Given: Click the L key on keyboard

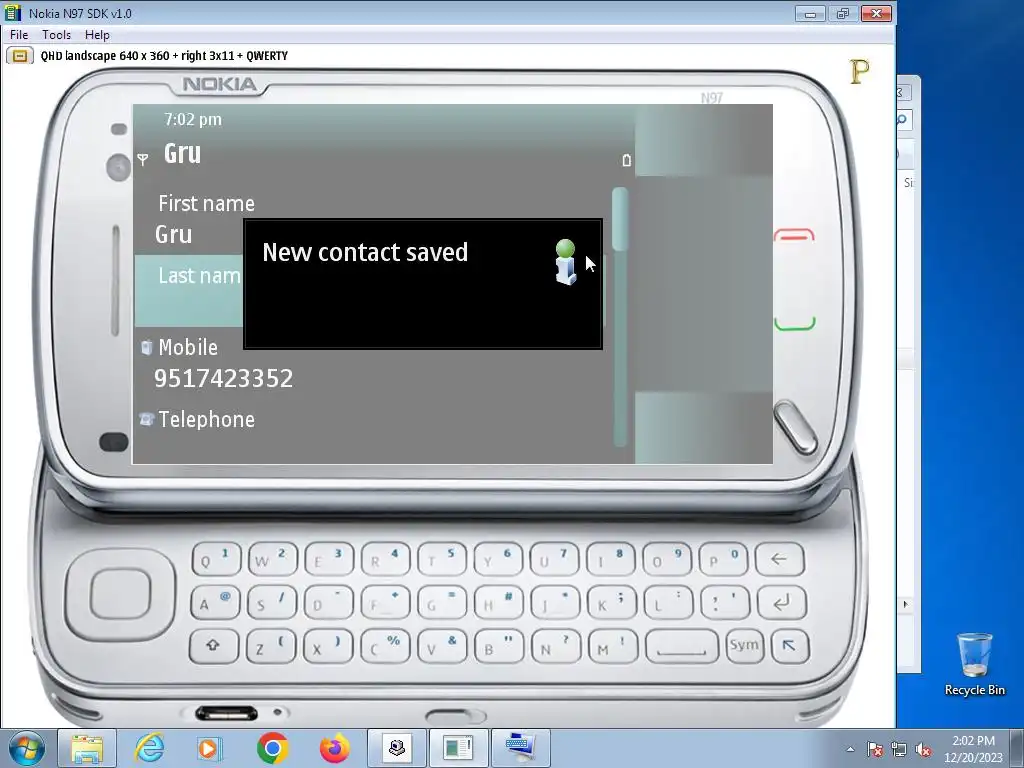Looking at the screenshot, I should pos(668,602).
